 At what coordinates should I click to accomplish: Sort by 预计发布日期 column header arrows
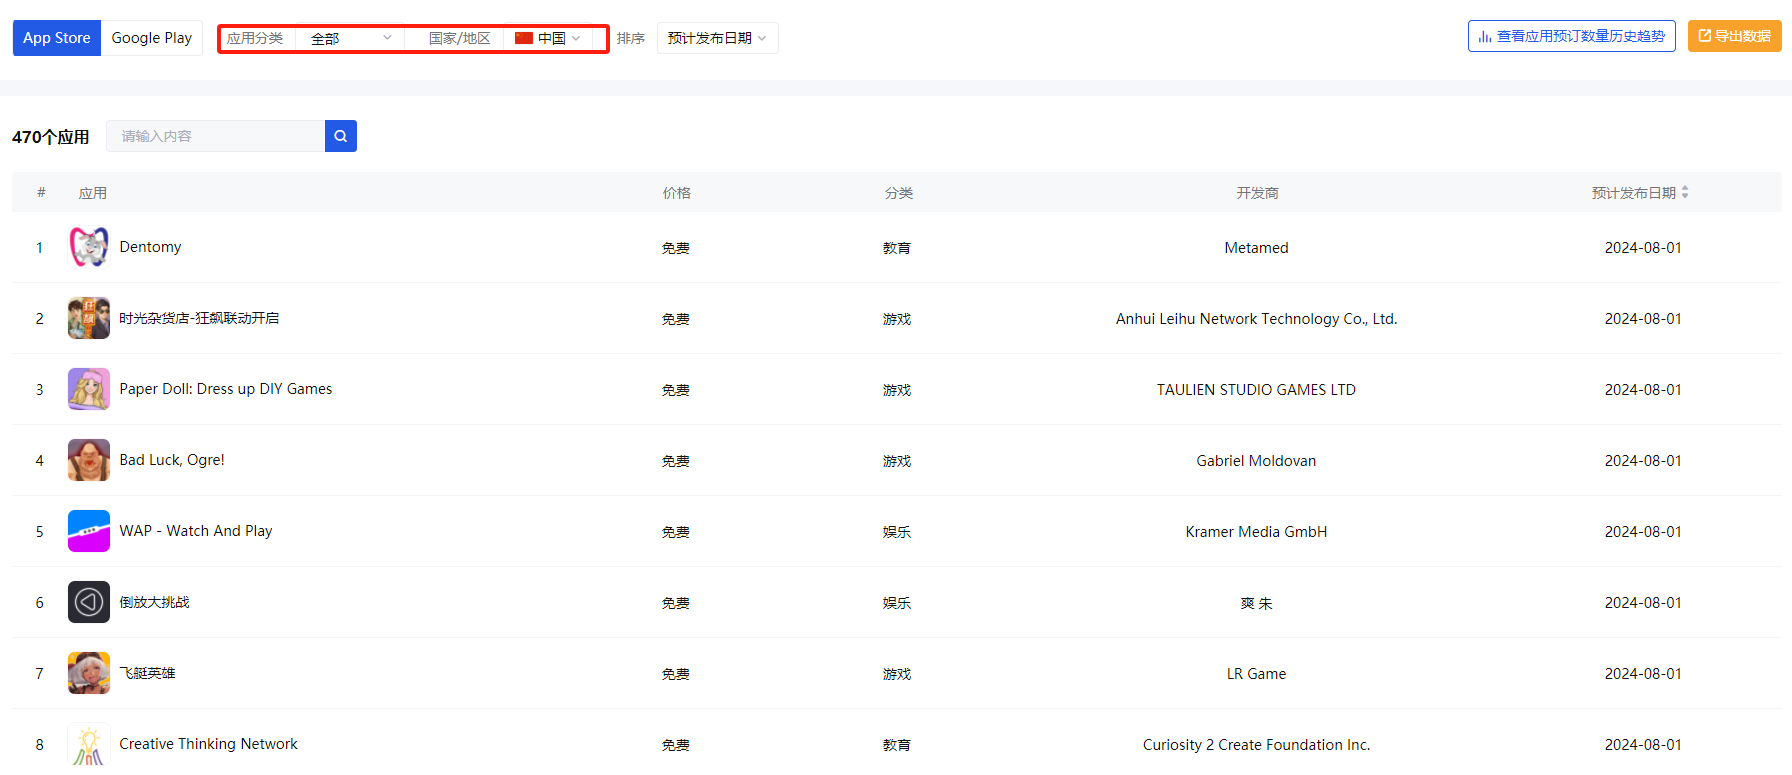tap(1685, 192)
